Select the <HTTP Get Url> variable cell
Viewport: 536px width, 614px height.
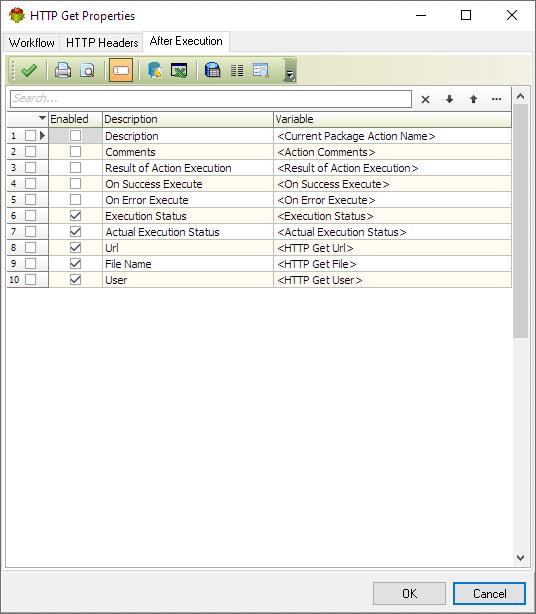click(392, 248)
